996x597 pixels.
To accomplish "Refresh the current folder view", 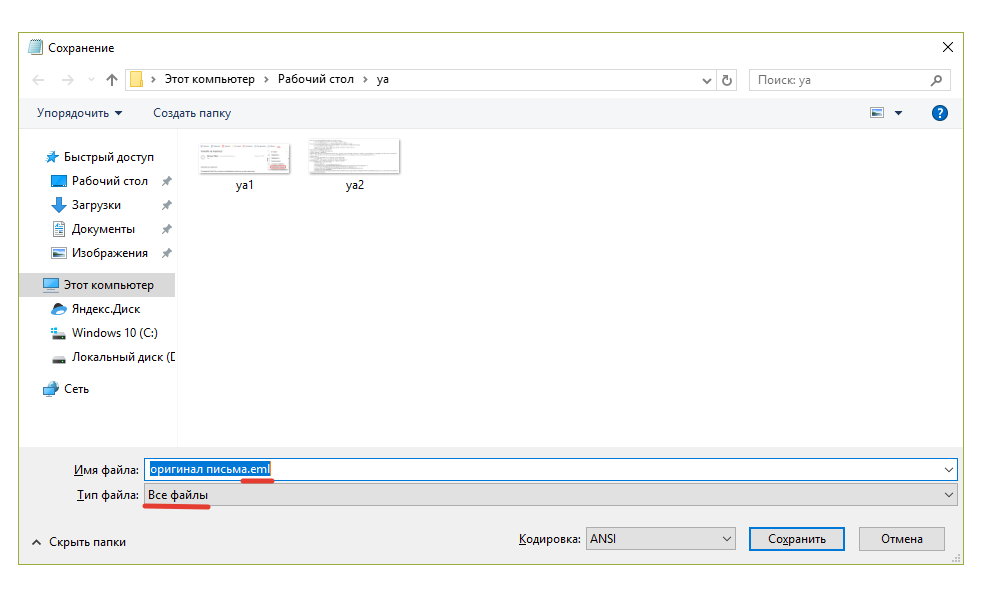I will tap(727, 80).
